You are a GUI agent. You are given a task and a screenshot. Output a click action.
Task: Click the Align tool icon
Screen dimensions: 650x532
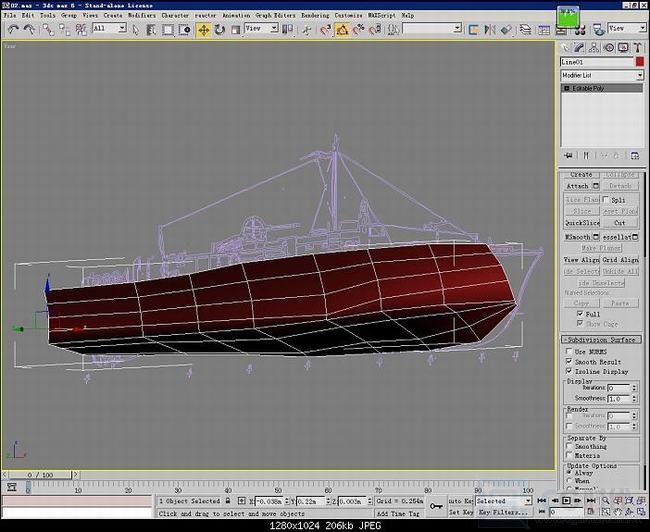tap(506, 29)
